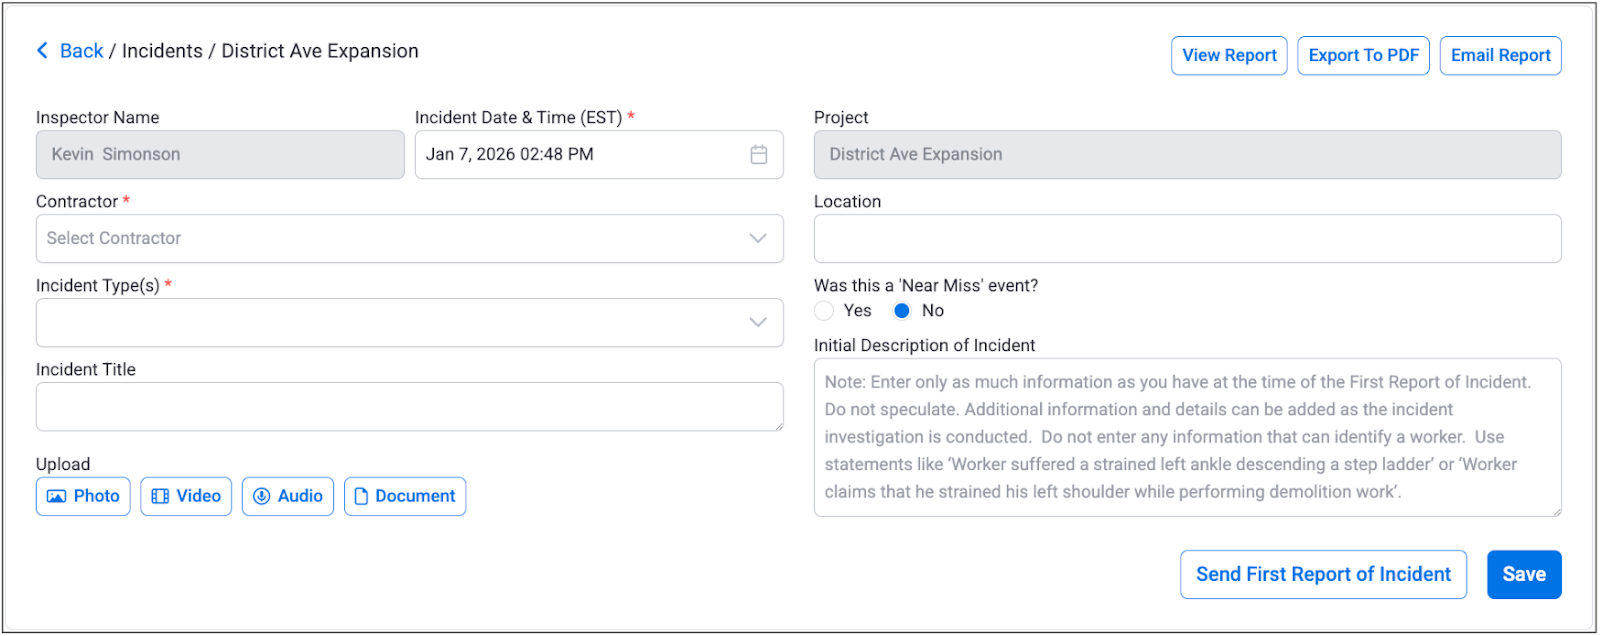Upload a Document file
Image resolution: width=1600 pixels, height=636 pixels.
coord(405,496)
